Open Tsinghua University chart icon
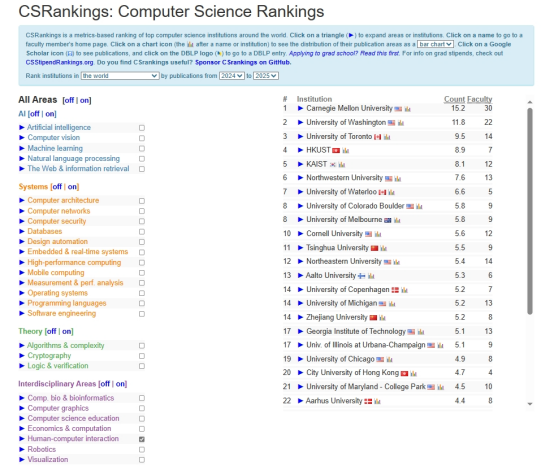 (384, 248)
